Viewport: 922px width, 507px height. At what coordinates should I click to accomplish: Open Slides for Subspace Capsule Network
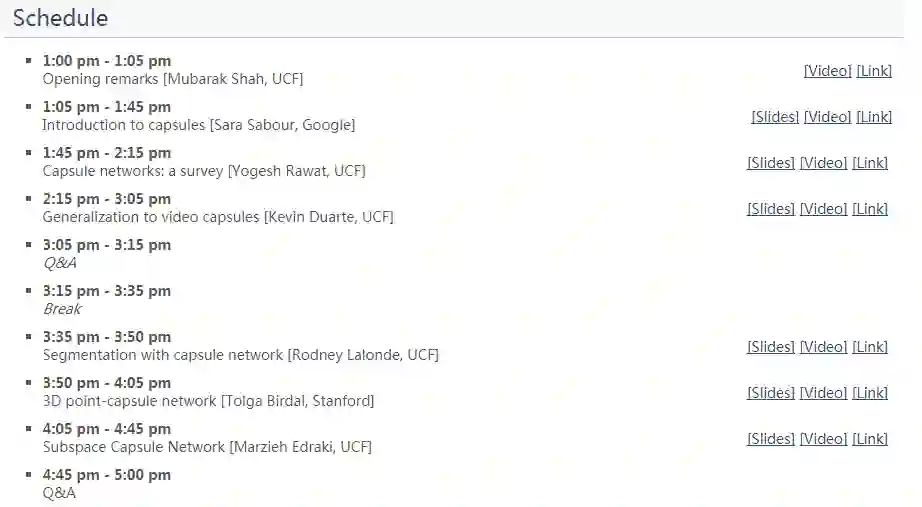(771, 439)
